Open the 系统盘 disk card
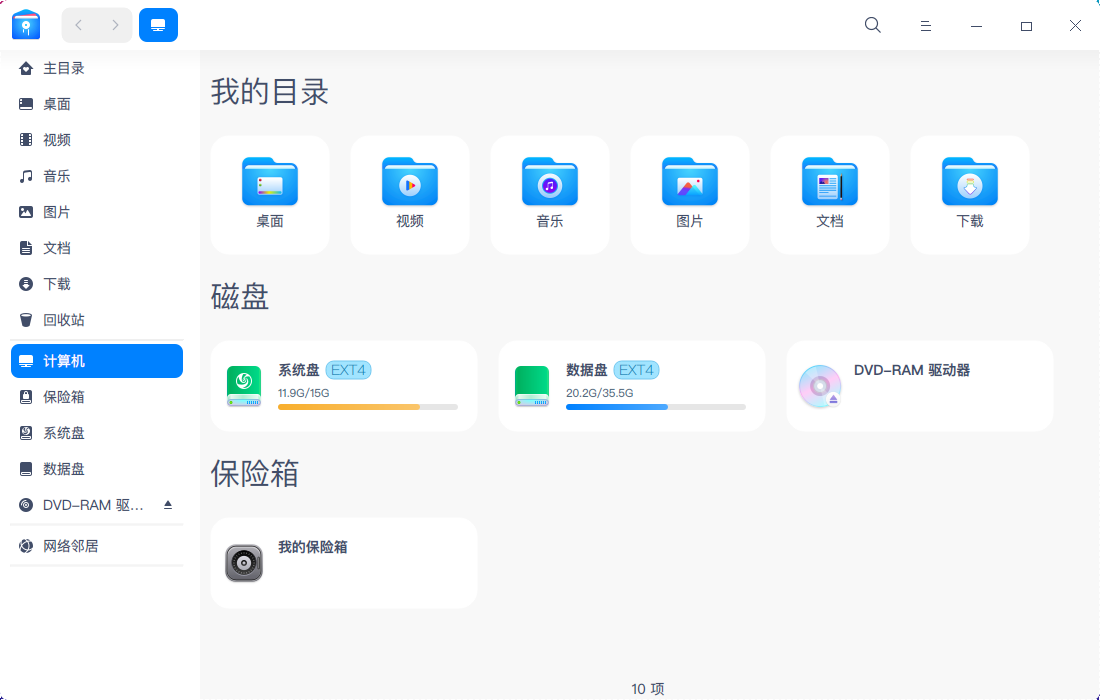This screenshot has width=1100, height=700. pos(344,386)
